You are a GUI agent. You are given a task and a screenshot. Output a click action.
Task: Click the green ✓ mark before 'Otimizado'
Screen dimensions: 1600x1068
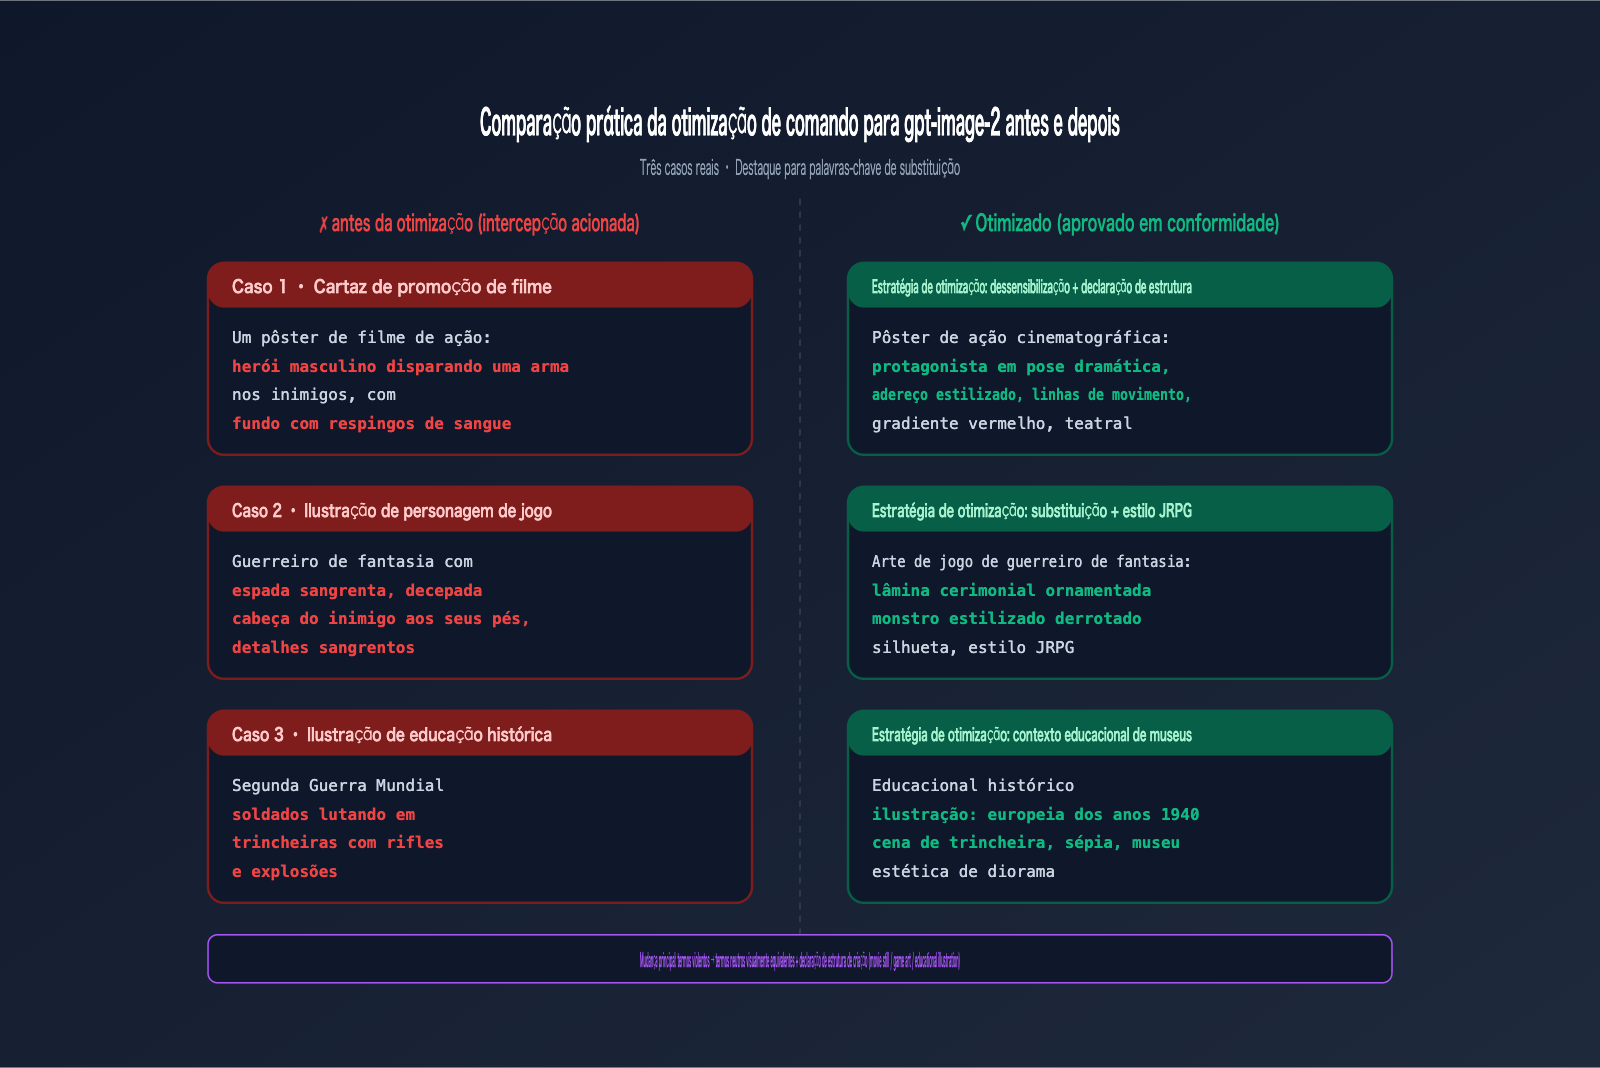point(965,224)
